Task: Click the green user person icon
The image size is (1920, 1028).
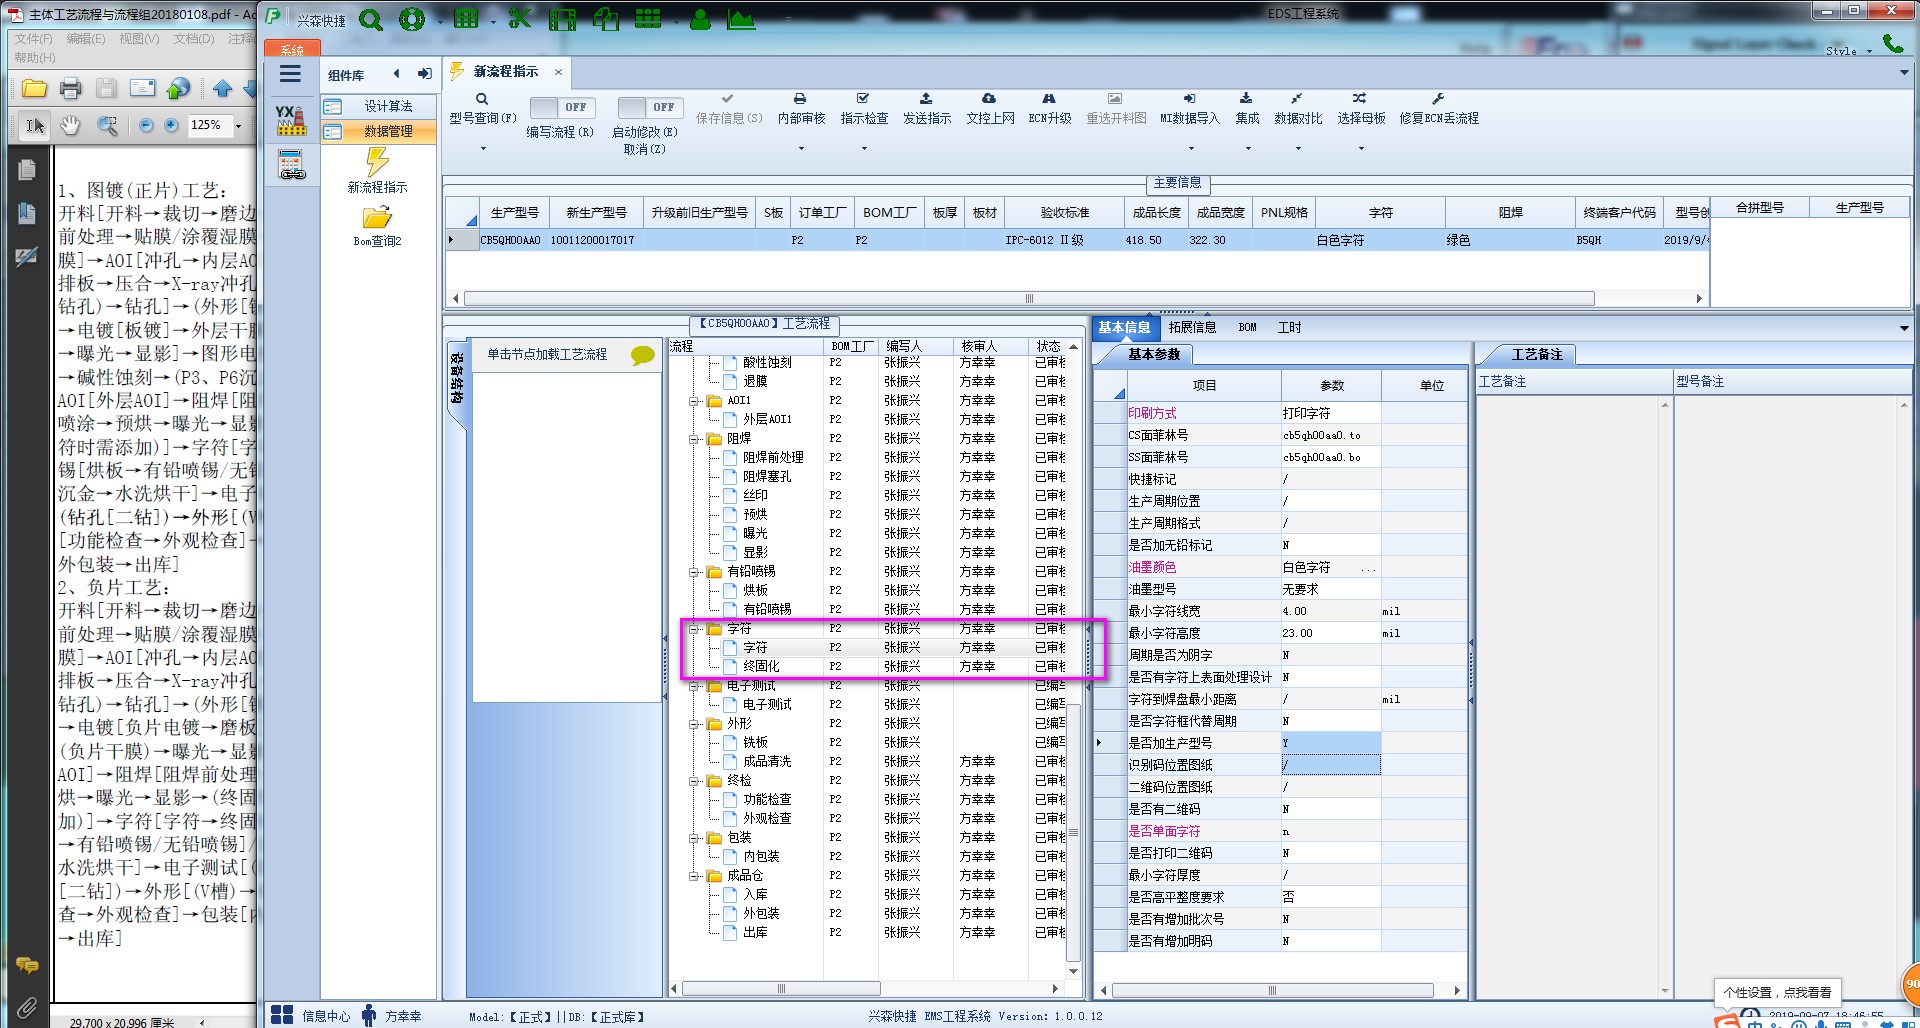Action: 701,19
